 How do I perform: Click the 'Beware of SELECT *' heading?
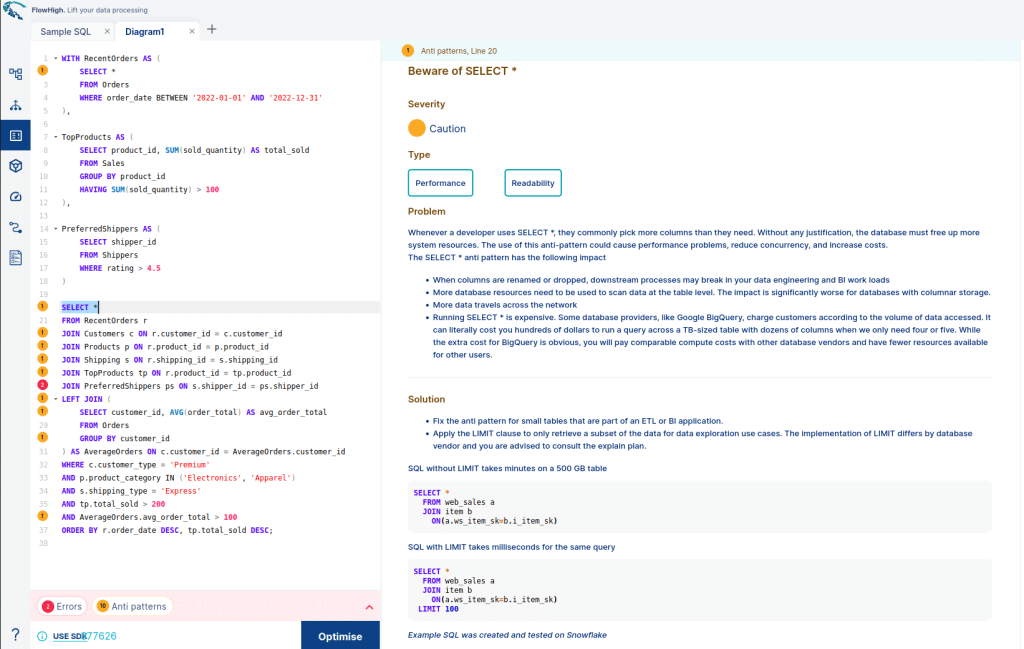click(462, 71)
